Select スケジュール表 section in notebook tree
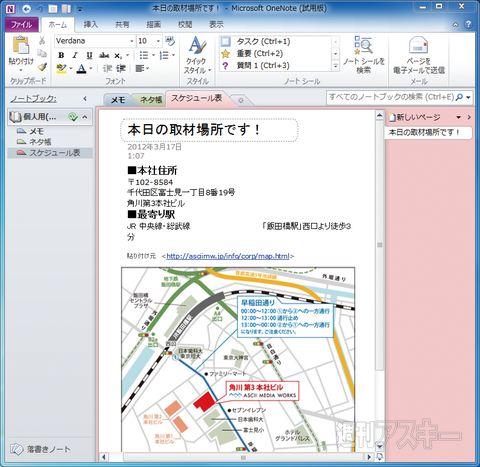This screenshot has height=467, width=480. pyautogui.click(x=50, y=153)
